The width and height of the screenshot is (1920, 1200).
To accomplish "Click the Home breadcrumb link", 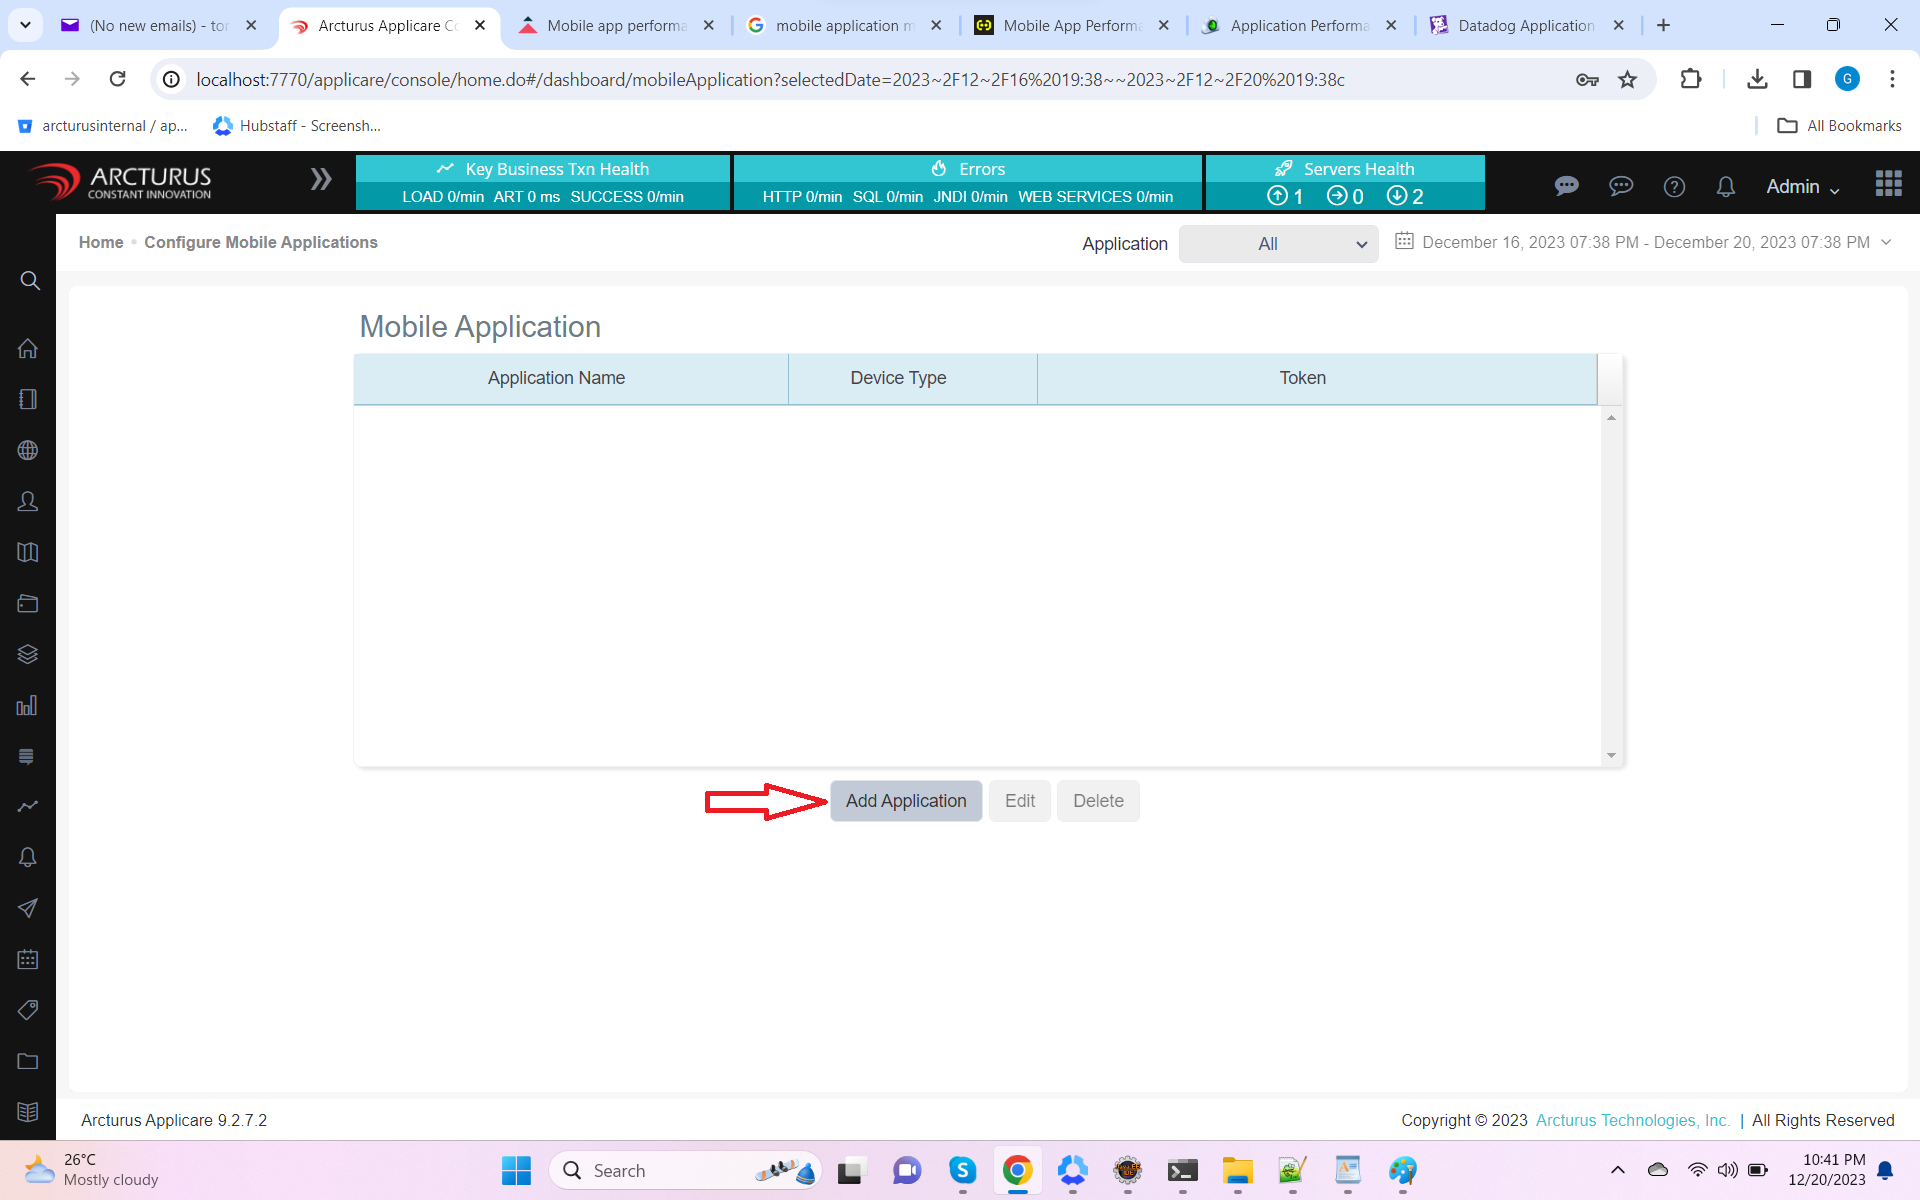I will 101,242.
